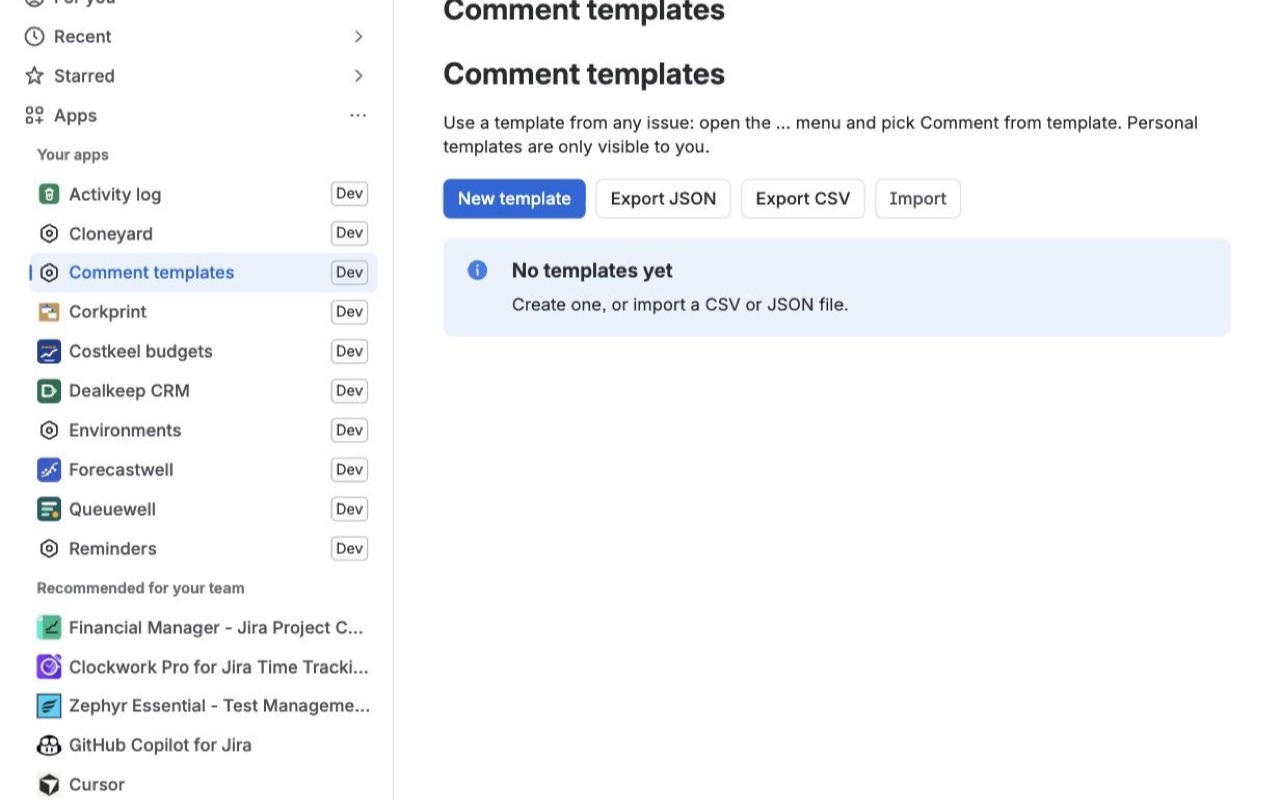Click the Zephyr Essential app icon
The height and width of the screenshot is (800, 1280).
click(49, 706)
